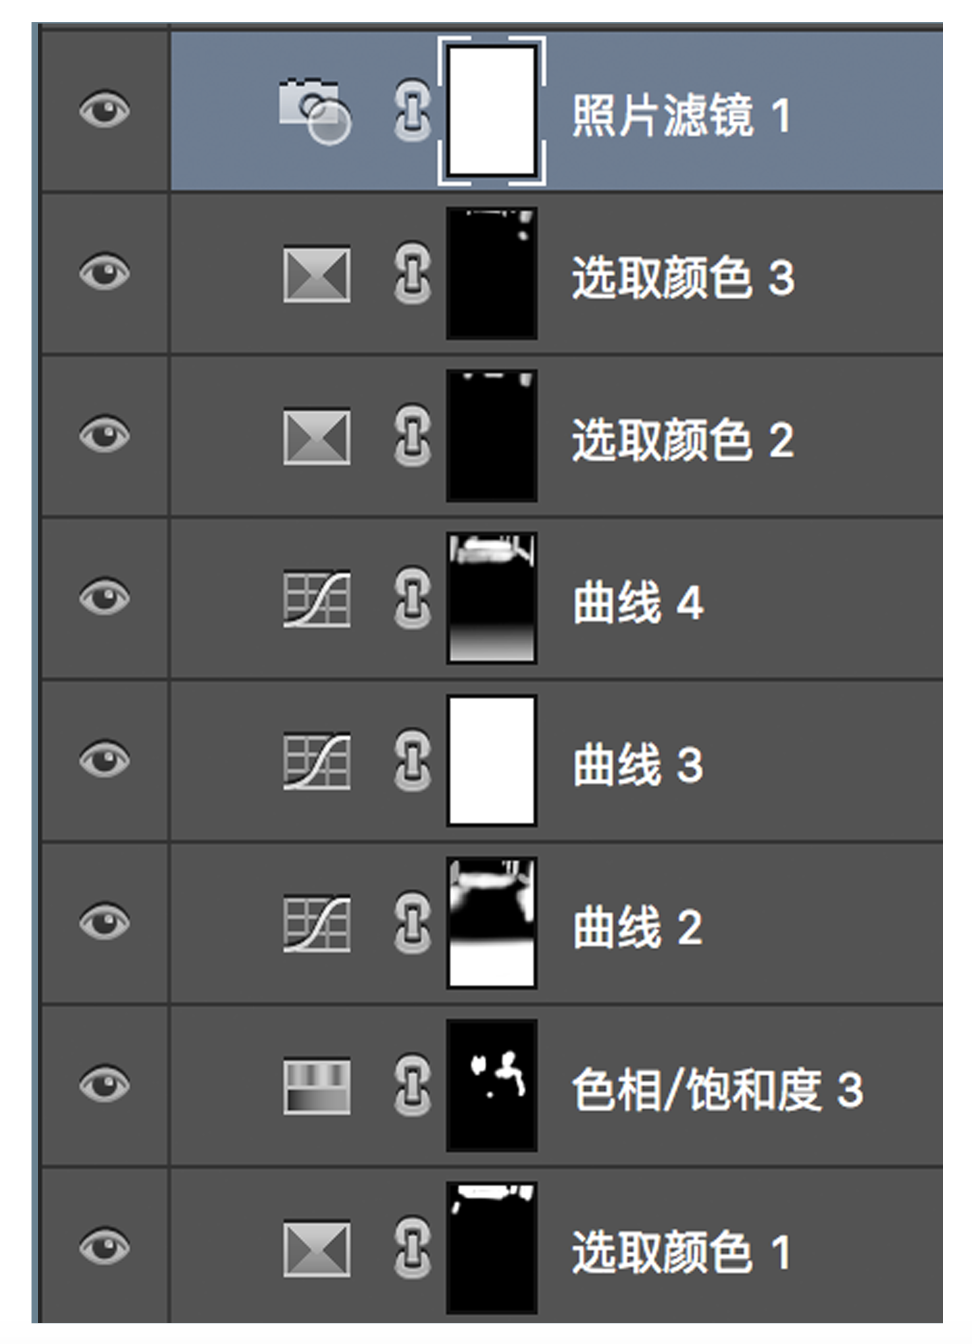The height and width of the screenshot is (1344, 972).
Task: Hide the 照片滤镜 1 layer
Action: click(104, 109)
